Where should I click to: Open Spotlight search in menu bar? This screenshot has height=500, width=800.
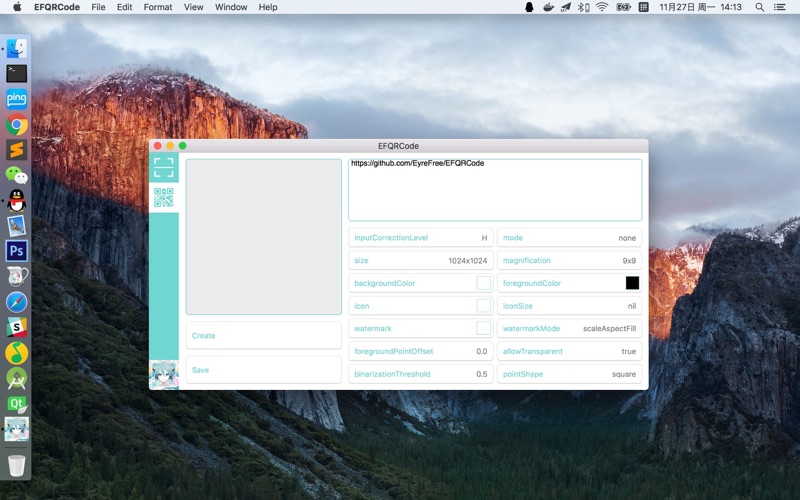760,7
